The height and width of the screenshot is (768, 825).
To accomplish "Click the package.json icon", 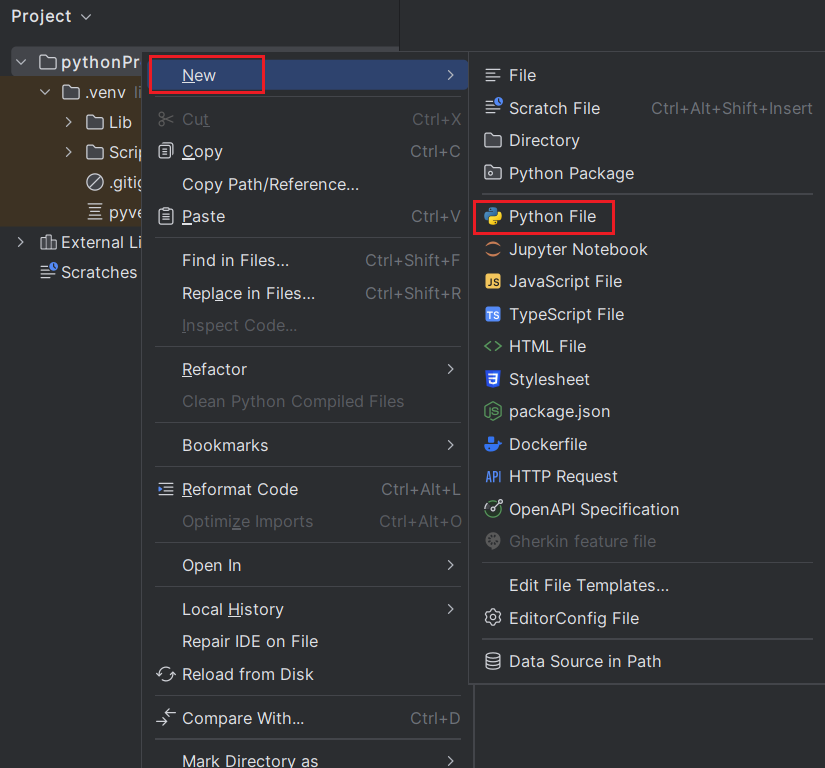I will 493,411.
